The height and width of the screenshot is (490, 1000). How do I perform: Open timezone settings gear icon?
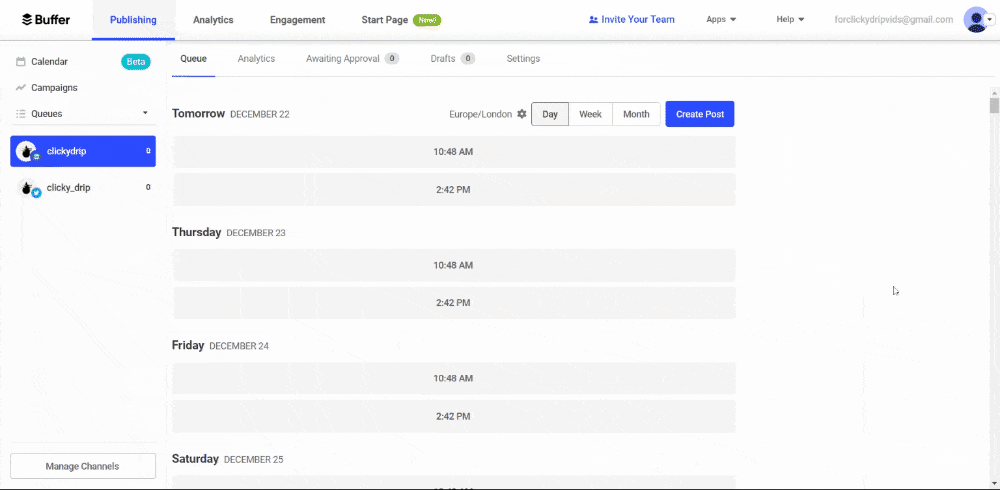[522, 114]
